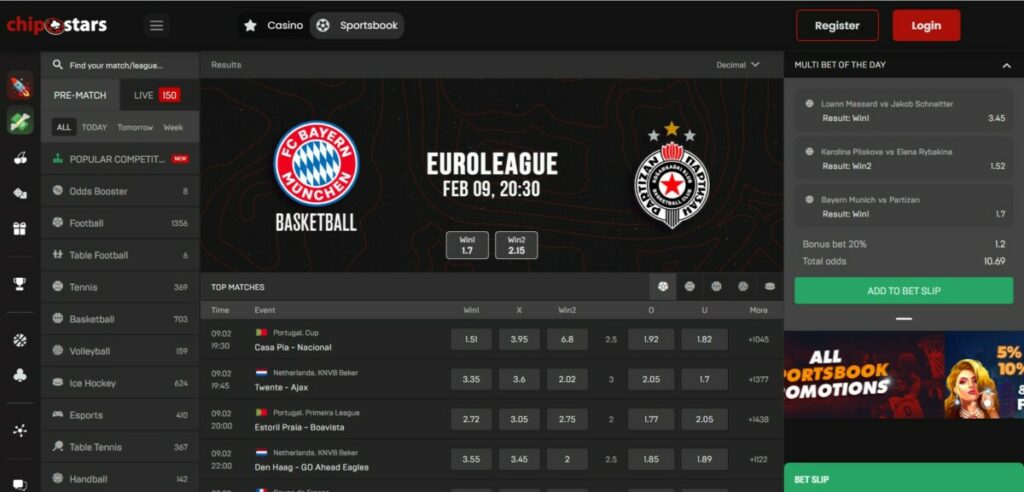Select the LIVE tab

(x=157, y=95)
